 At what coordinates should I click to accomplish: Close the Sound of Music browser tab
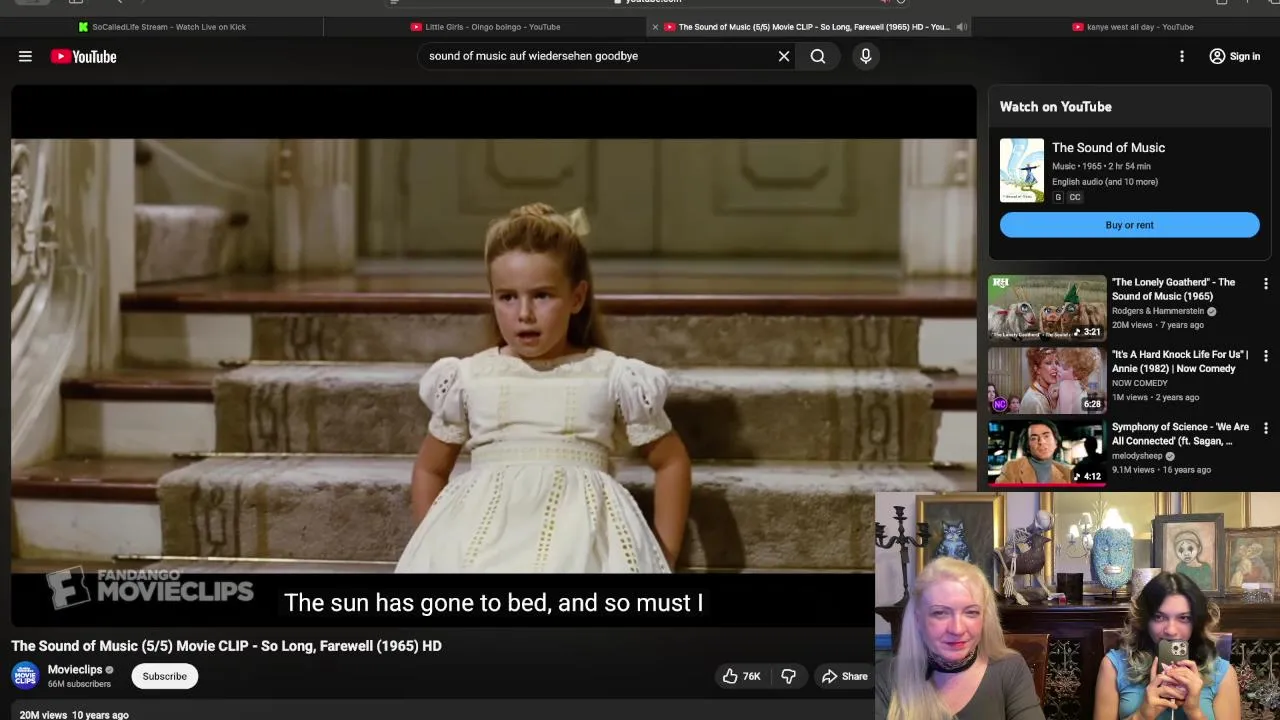click(x=655, y=27)
